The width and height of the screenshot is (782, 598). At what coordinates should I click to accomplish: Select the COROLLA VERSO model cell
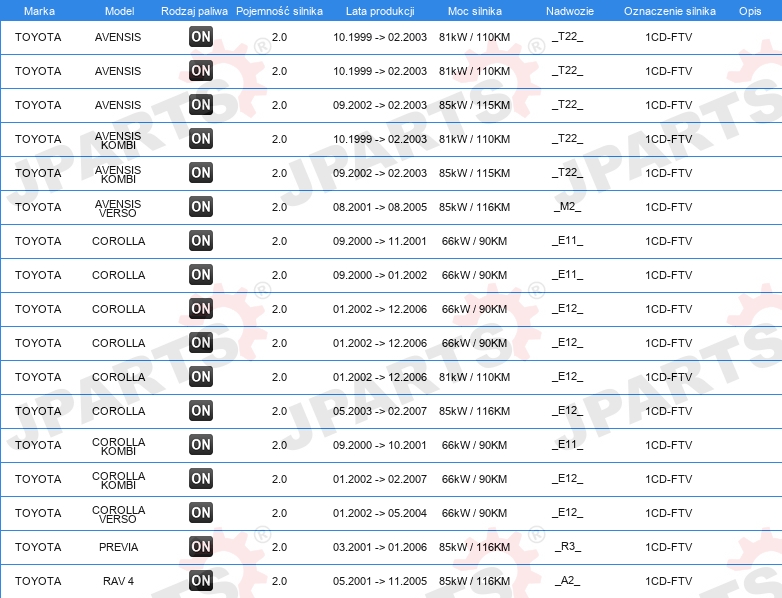coord(118,514)
